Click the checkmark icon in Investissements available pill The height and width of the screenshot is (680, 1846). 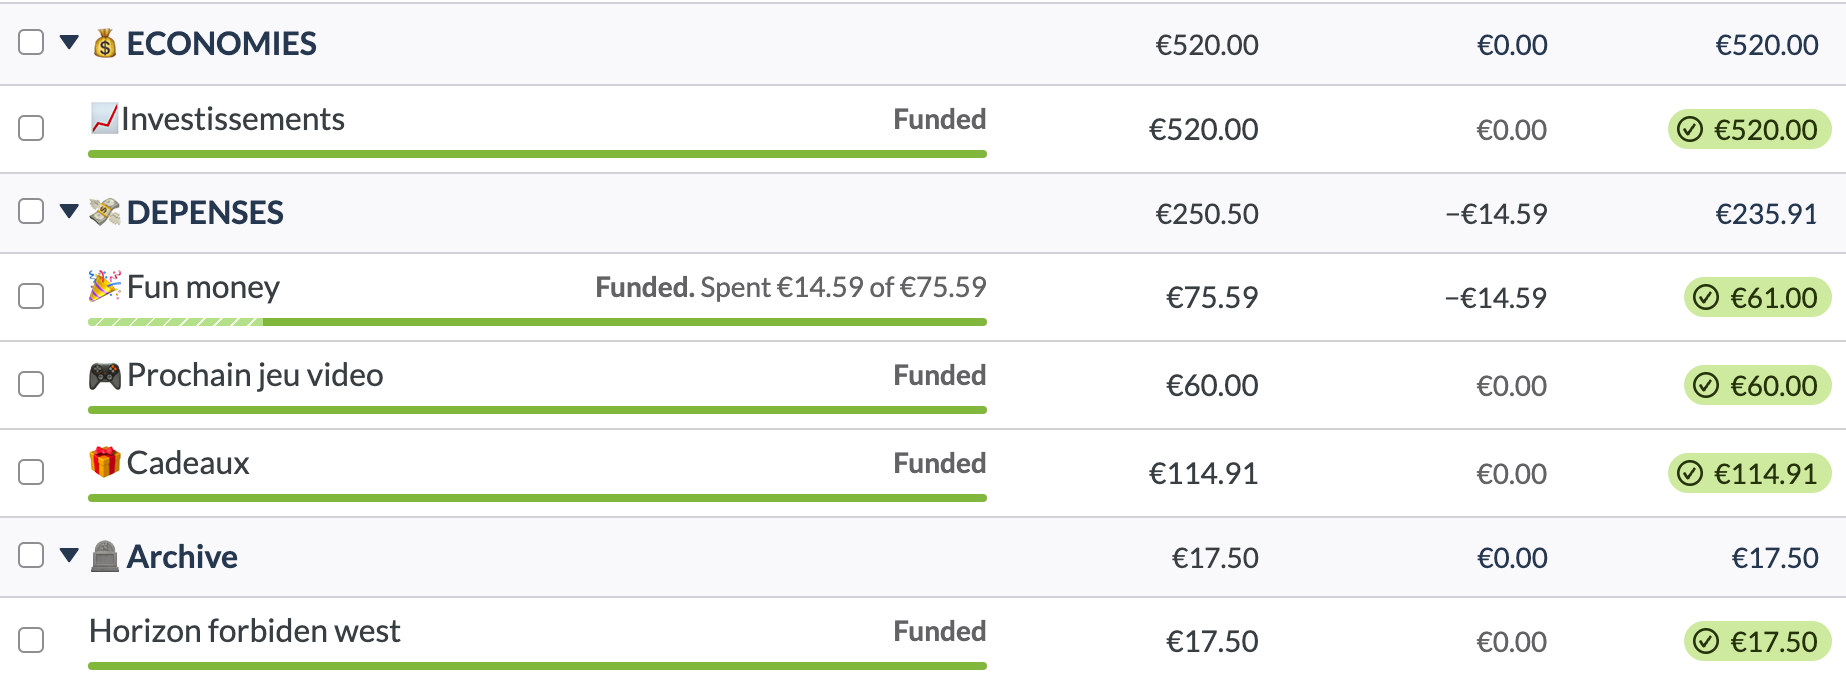[x=1690, y=130]
